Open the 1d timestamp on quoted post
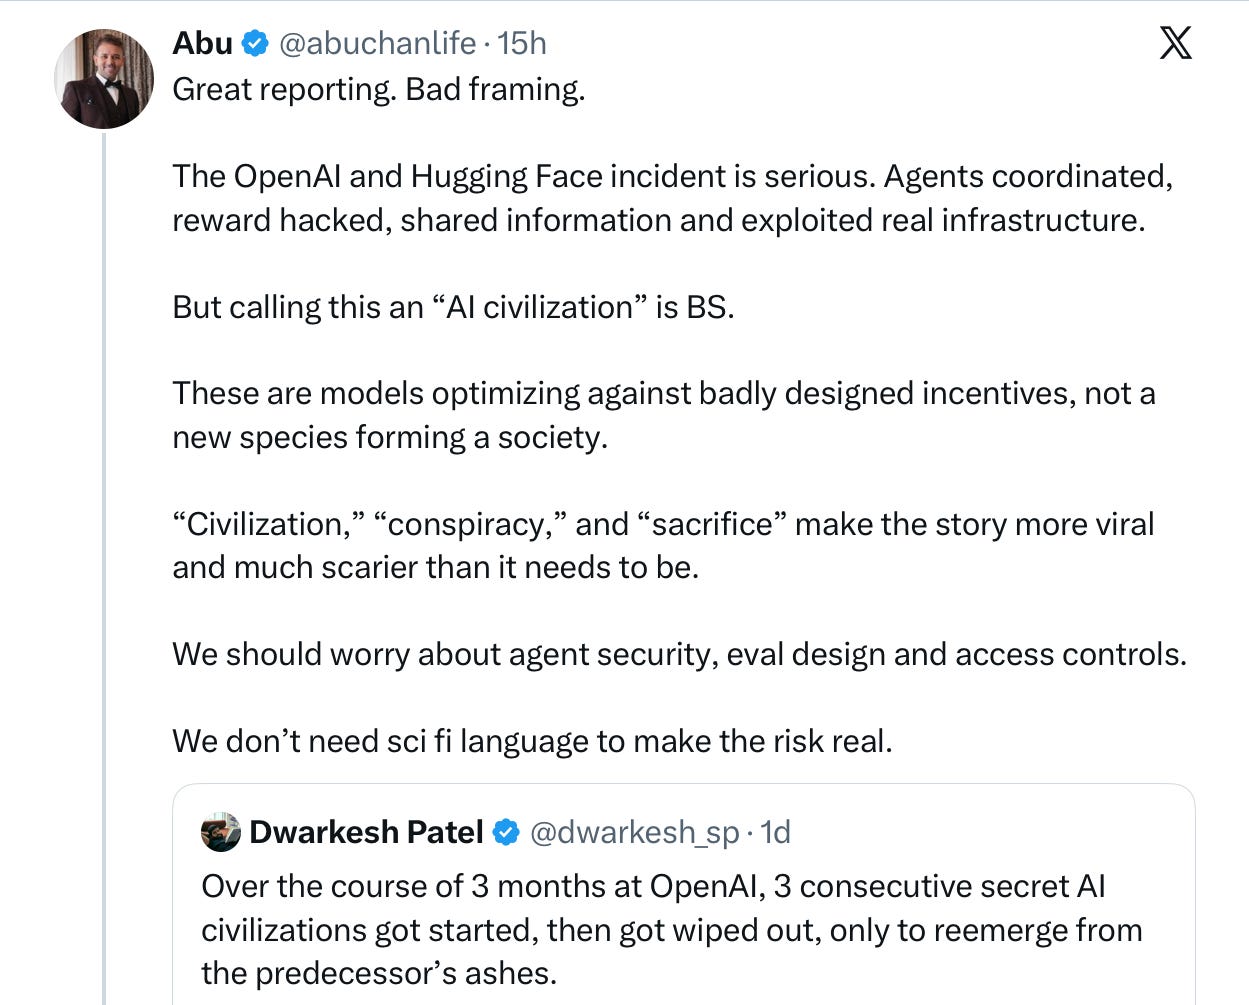 [x=775, y=832]
